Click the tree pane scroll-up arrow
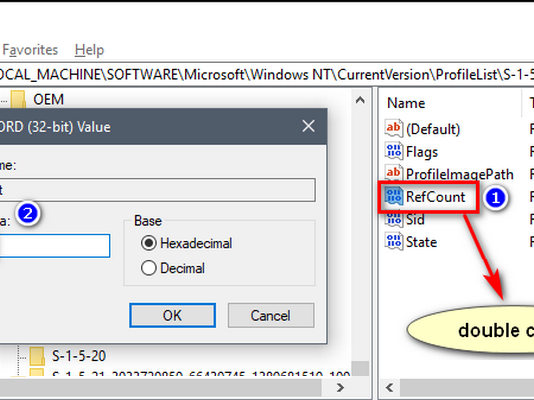This screenshot has width=534, height=400. coord(360,100)
